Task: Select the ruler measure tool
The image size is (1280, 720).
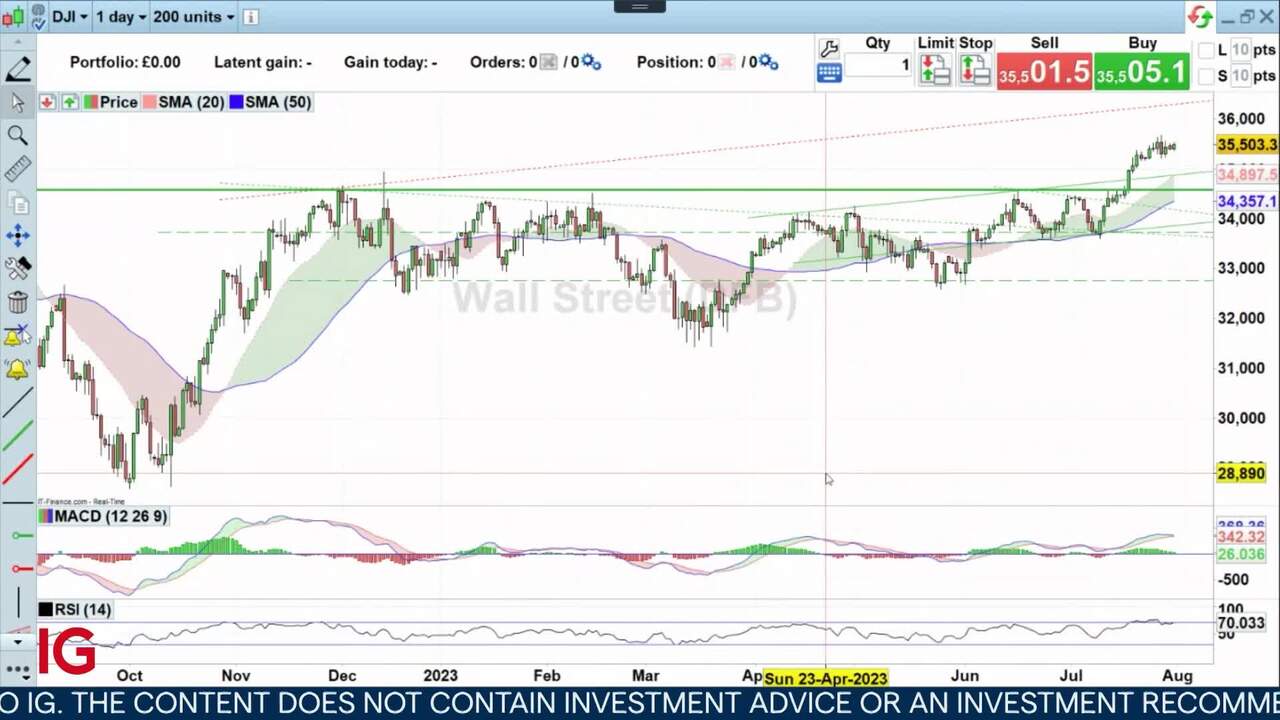Action: pos(18,168)
